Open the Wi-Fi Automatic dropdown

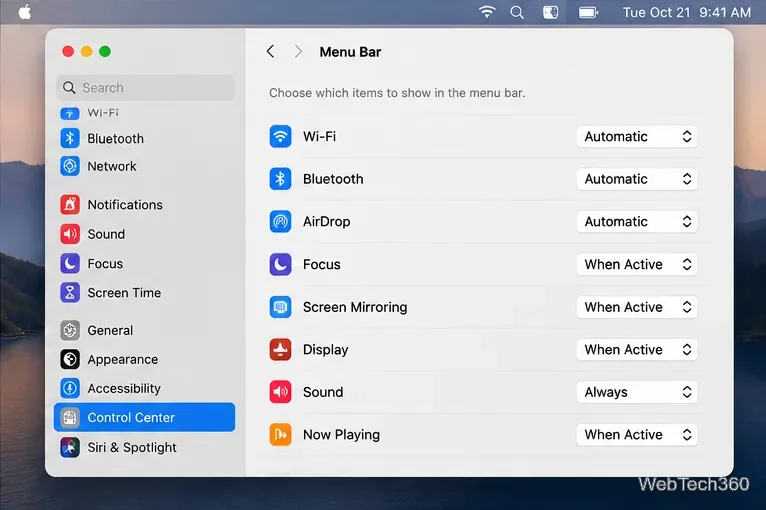(x=637, y=136)
